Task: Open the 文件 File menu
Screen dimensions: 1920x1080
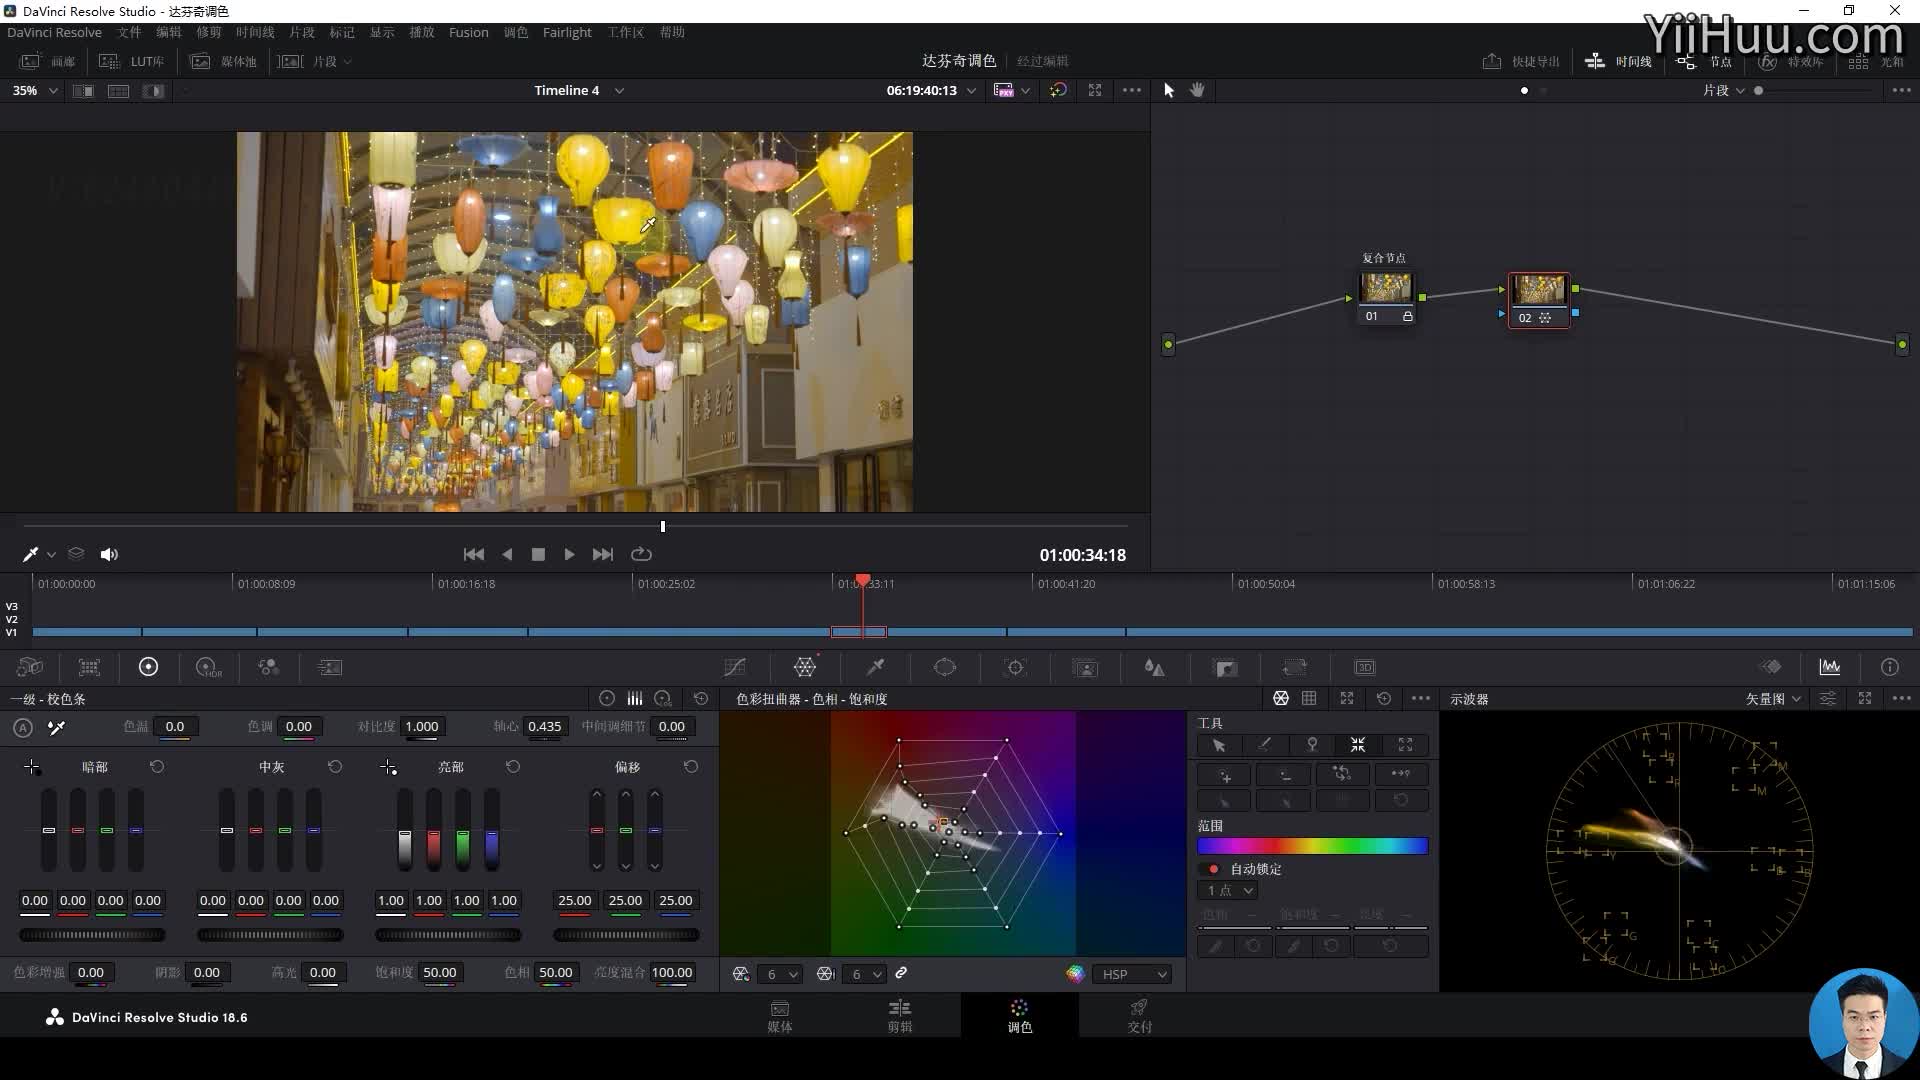Action: click(129, 32)
